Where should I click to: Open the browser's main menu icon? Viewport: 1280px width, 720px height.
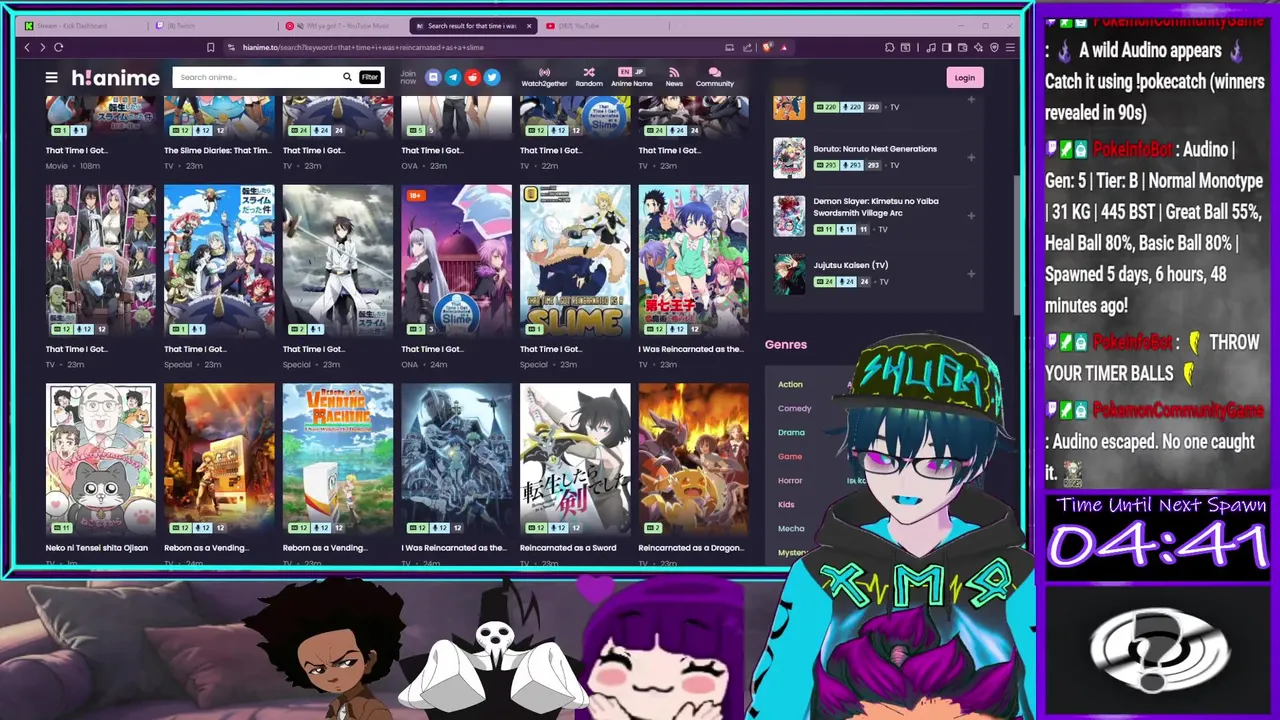1010,47
